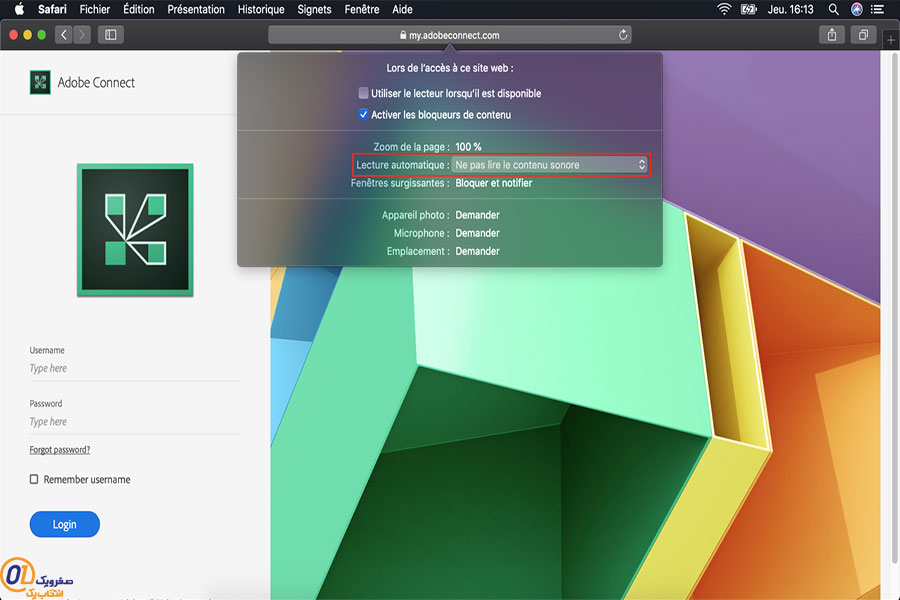Enable 'Utiliser le lecteur lorsqu'il est disponible' checkbox

pos(363,93)
